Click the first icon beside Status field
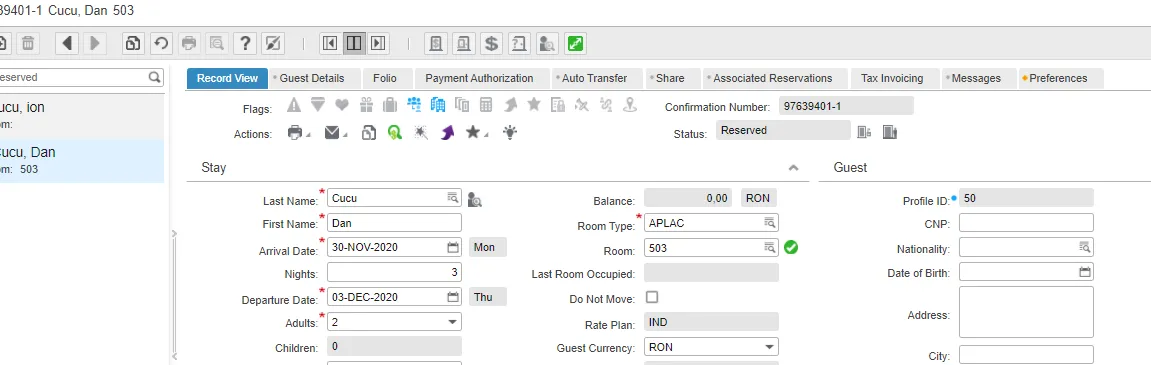Screen dimensions: 1151x365 864,132
